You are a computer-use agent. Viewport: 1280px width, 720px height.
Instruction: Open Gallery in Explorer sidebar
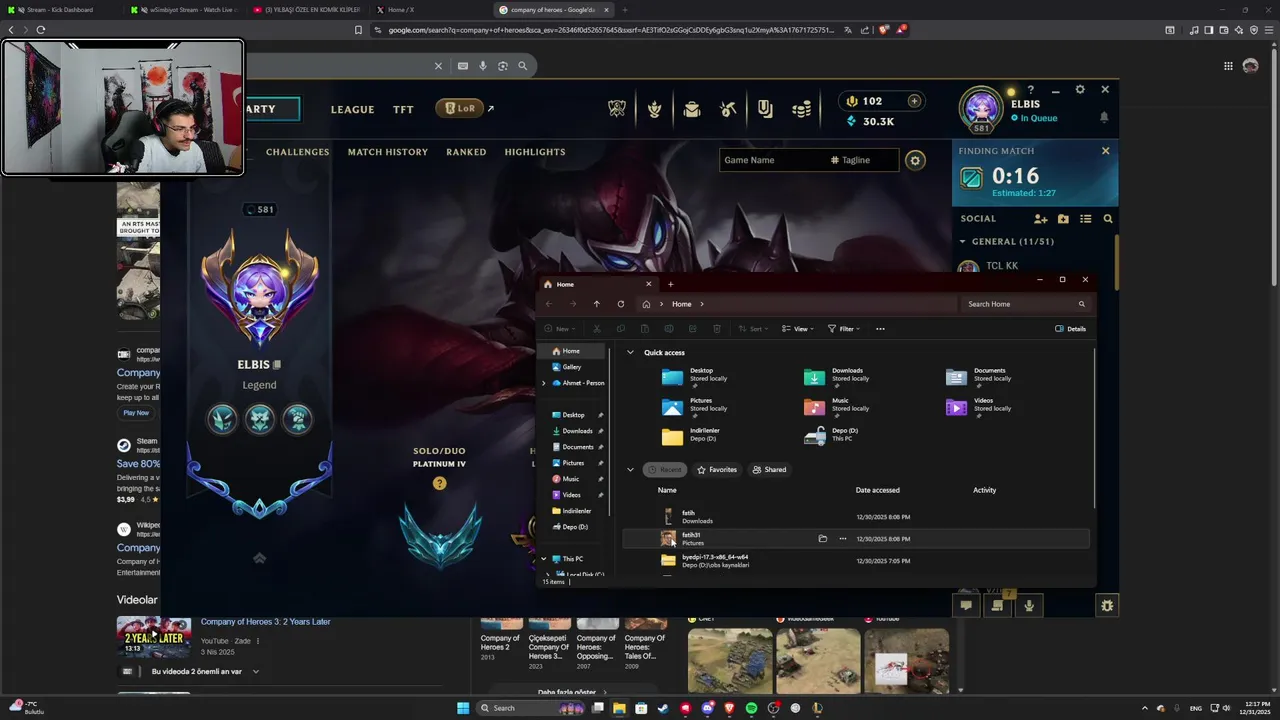pyautogui.click(x=572, y=367)
